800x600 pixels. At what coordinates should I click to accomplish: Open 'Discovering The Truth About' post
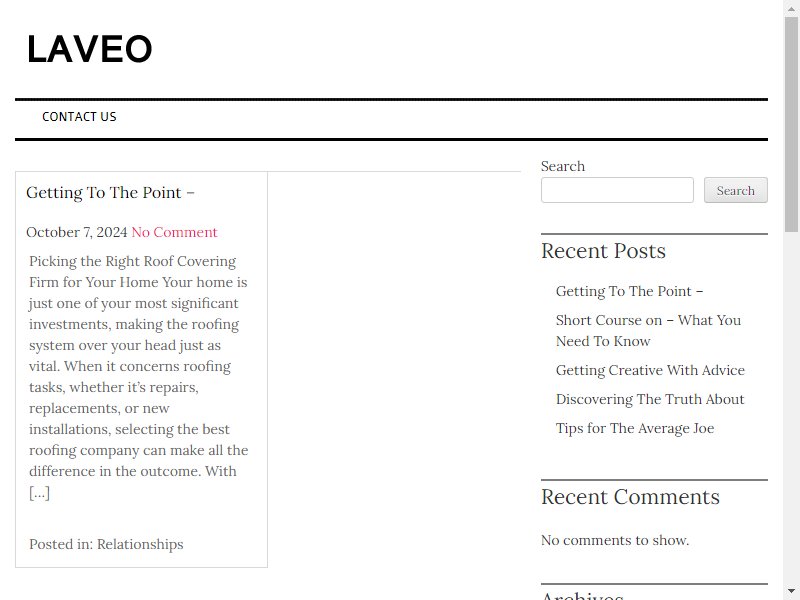649,399
